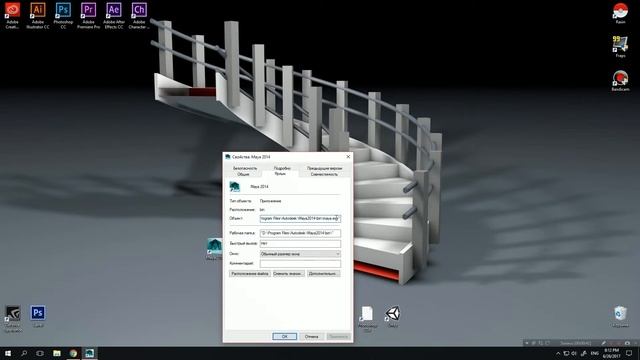Image resolution: width=640 pixels, height=360 pixels.
Task: Open the Окно window size dropdown
Action: [300, 254]
